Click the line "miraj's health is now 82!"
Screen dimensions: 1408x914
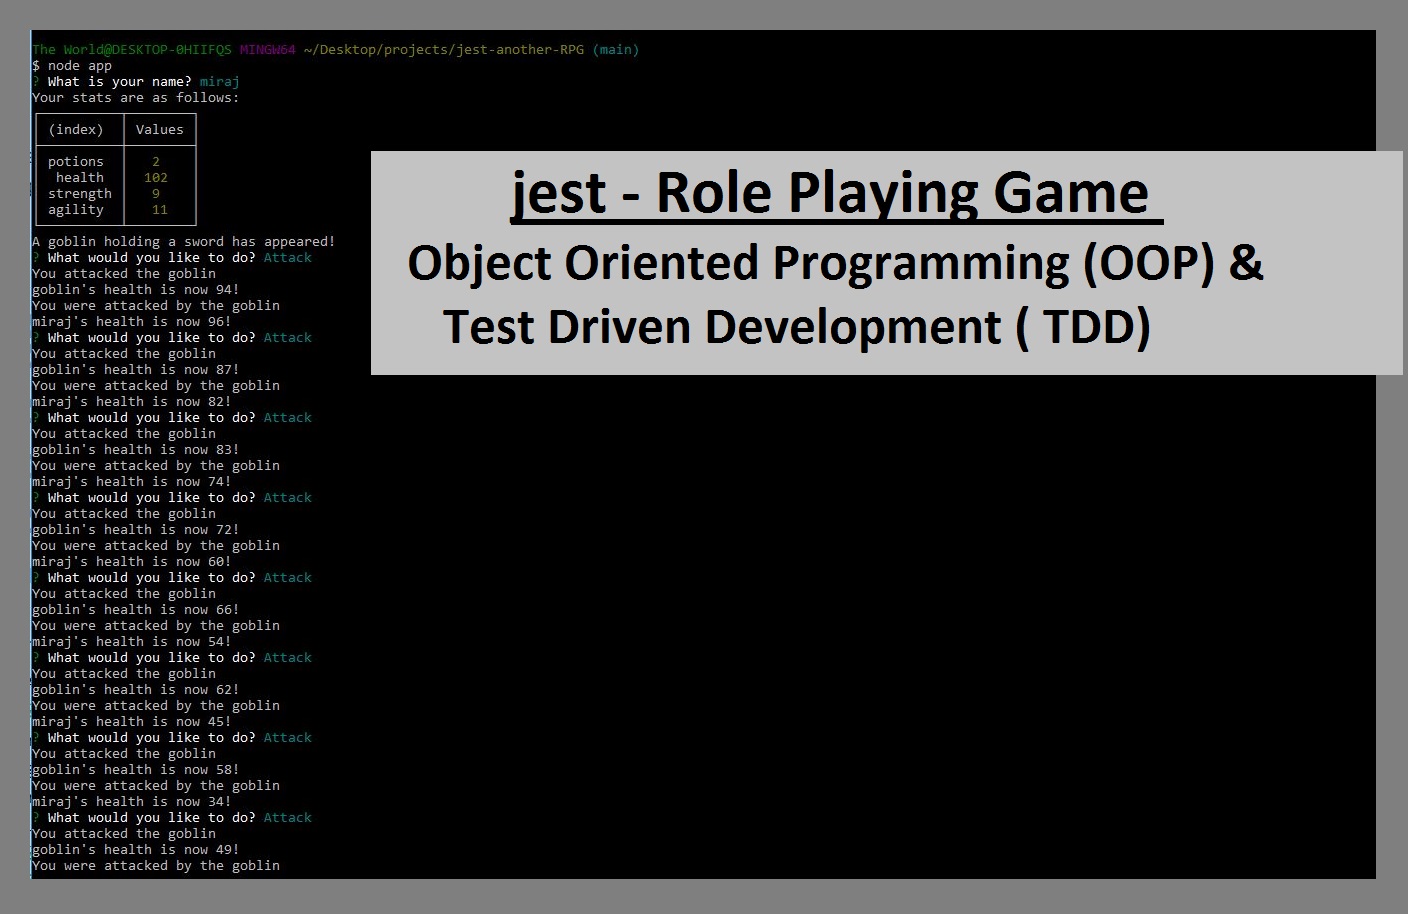click(x=132, y=401)
